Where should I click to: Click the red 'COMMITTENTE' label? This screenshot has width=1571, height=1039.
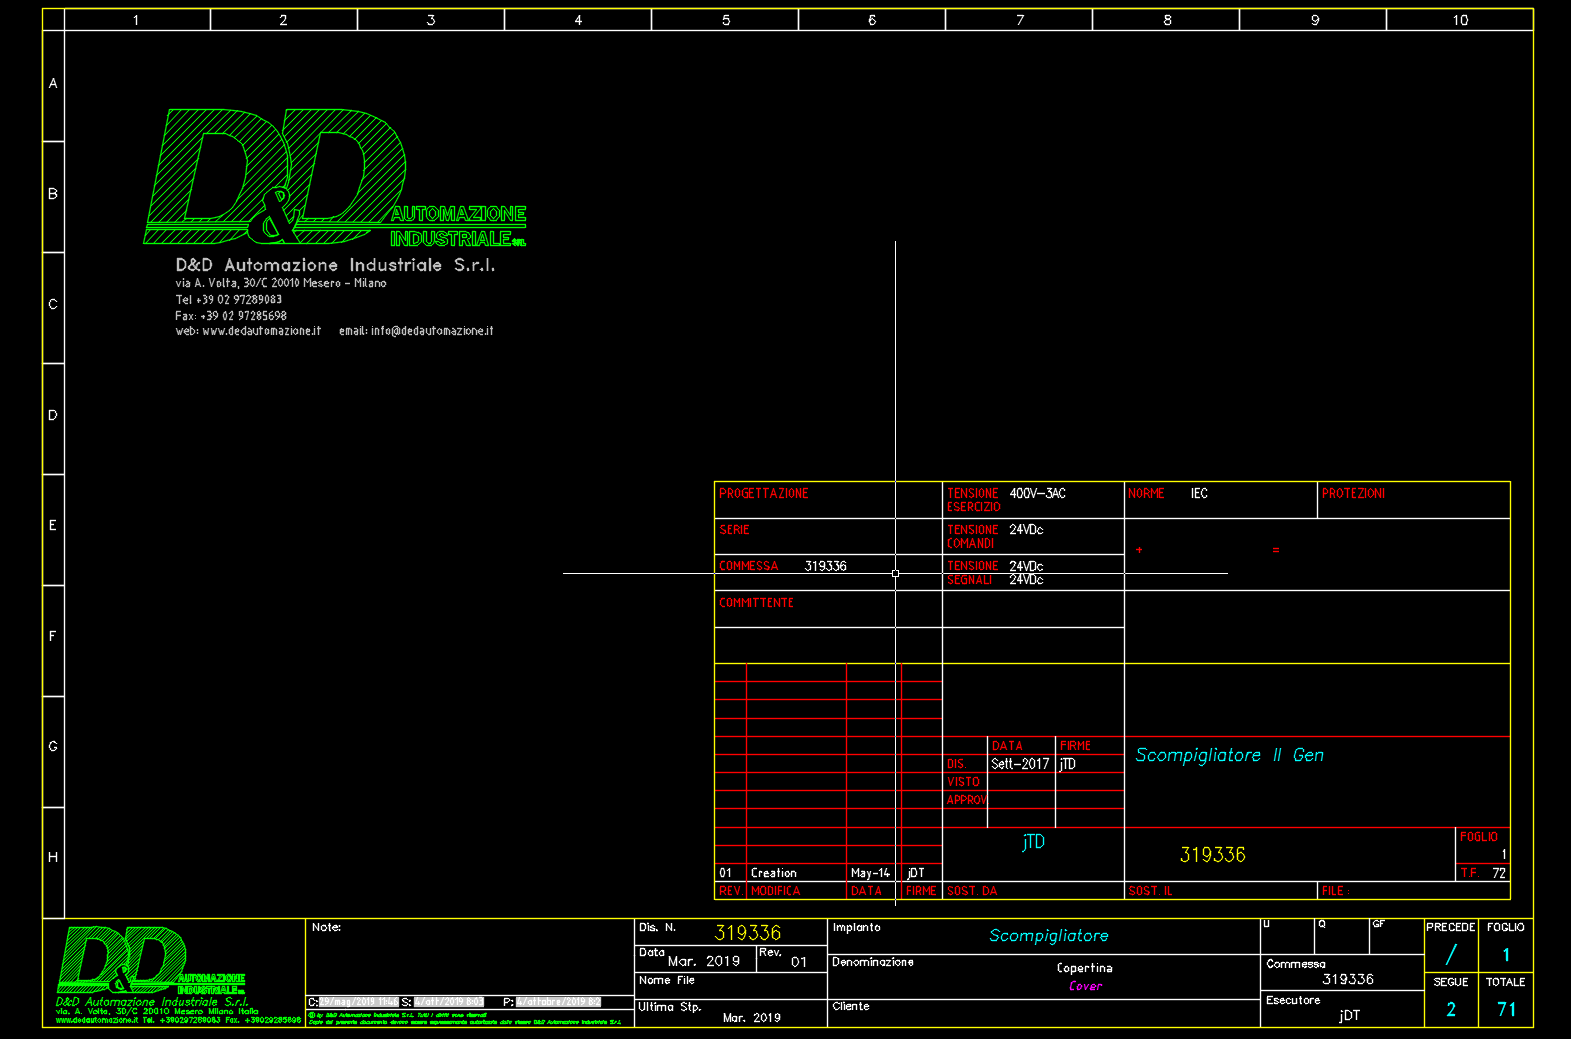click(756, 603)
